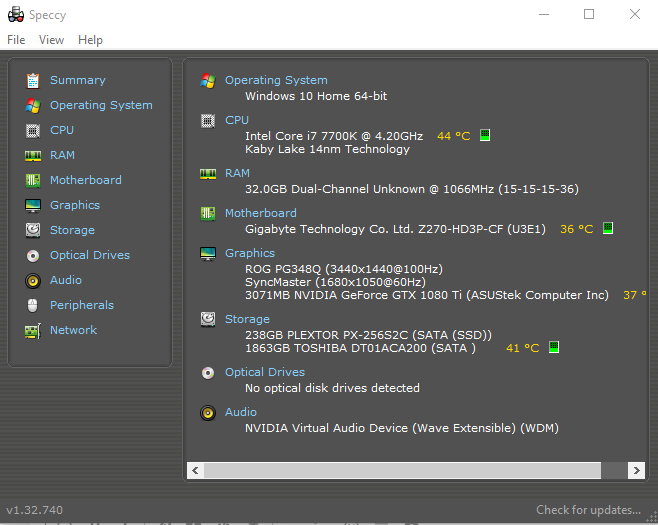Screen dimensions: 658x525
Task: Click the green storage temperature indicator
Action: pyautogui.click(x=554, y=347)
